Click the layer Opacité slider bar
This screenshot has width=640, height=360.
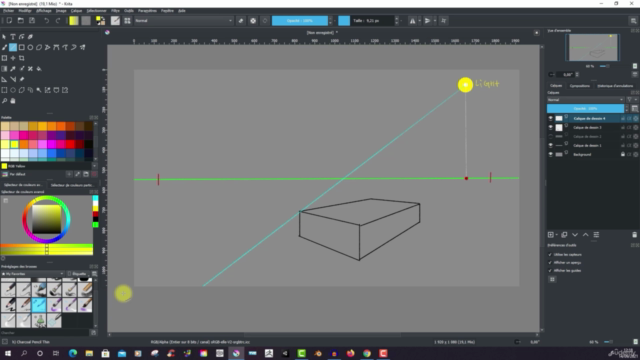[x=585, y=109]
